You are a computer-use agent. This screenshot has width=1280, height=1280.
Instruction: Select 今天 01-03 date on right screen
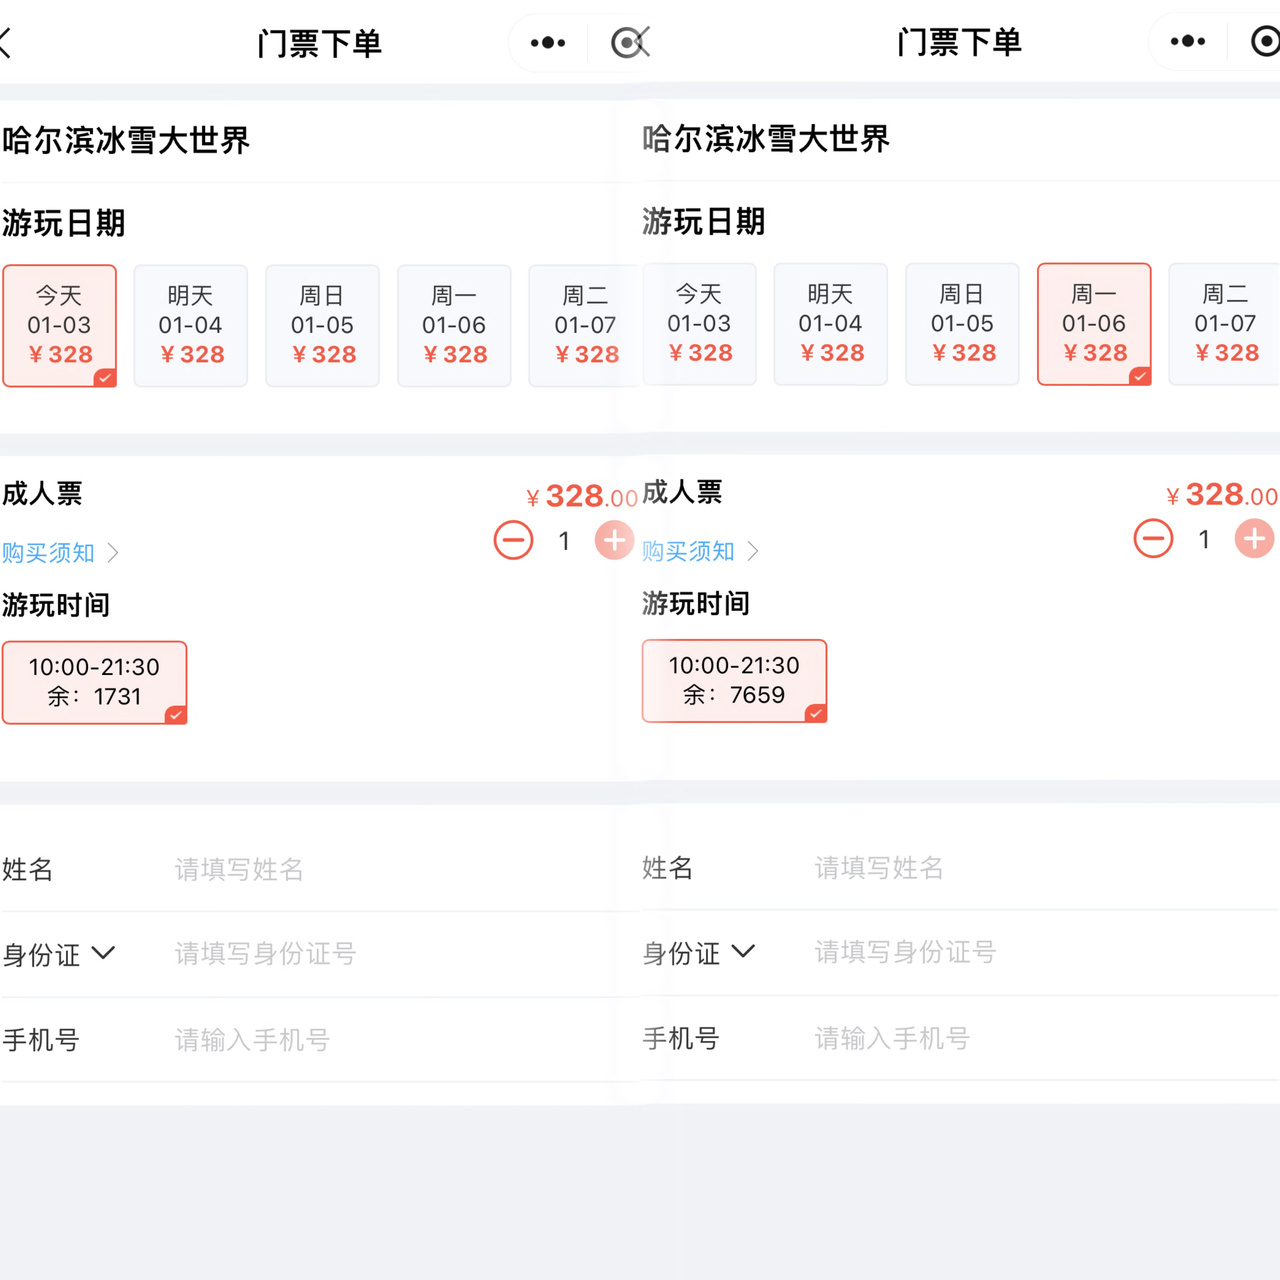point(699,324)
